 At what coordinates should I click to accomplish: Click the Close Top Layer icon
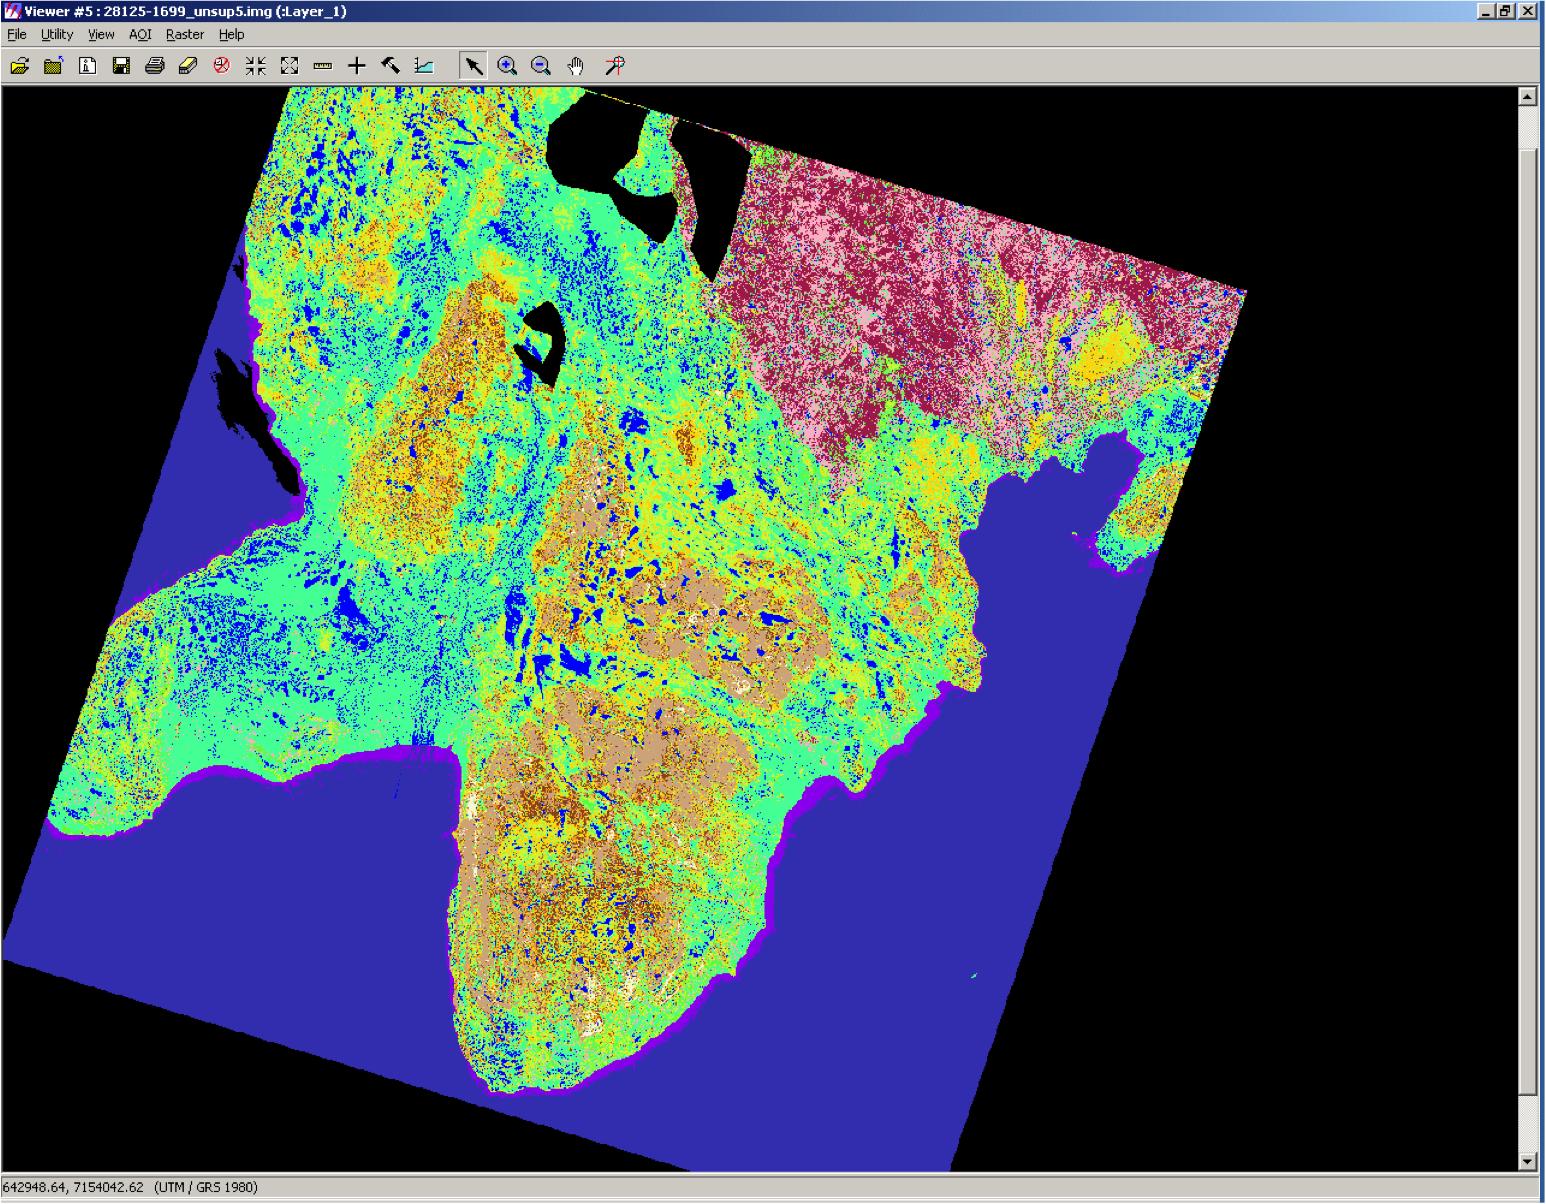click(54, 66)
